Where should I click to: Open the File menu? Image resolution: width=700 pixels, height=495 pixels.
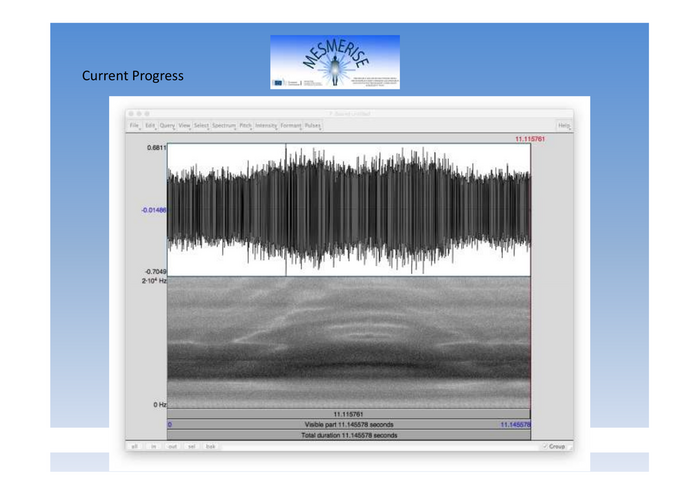[134, 125]
